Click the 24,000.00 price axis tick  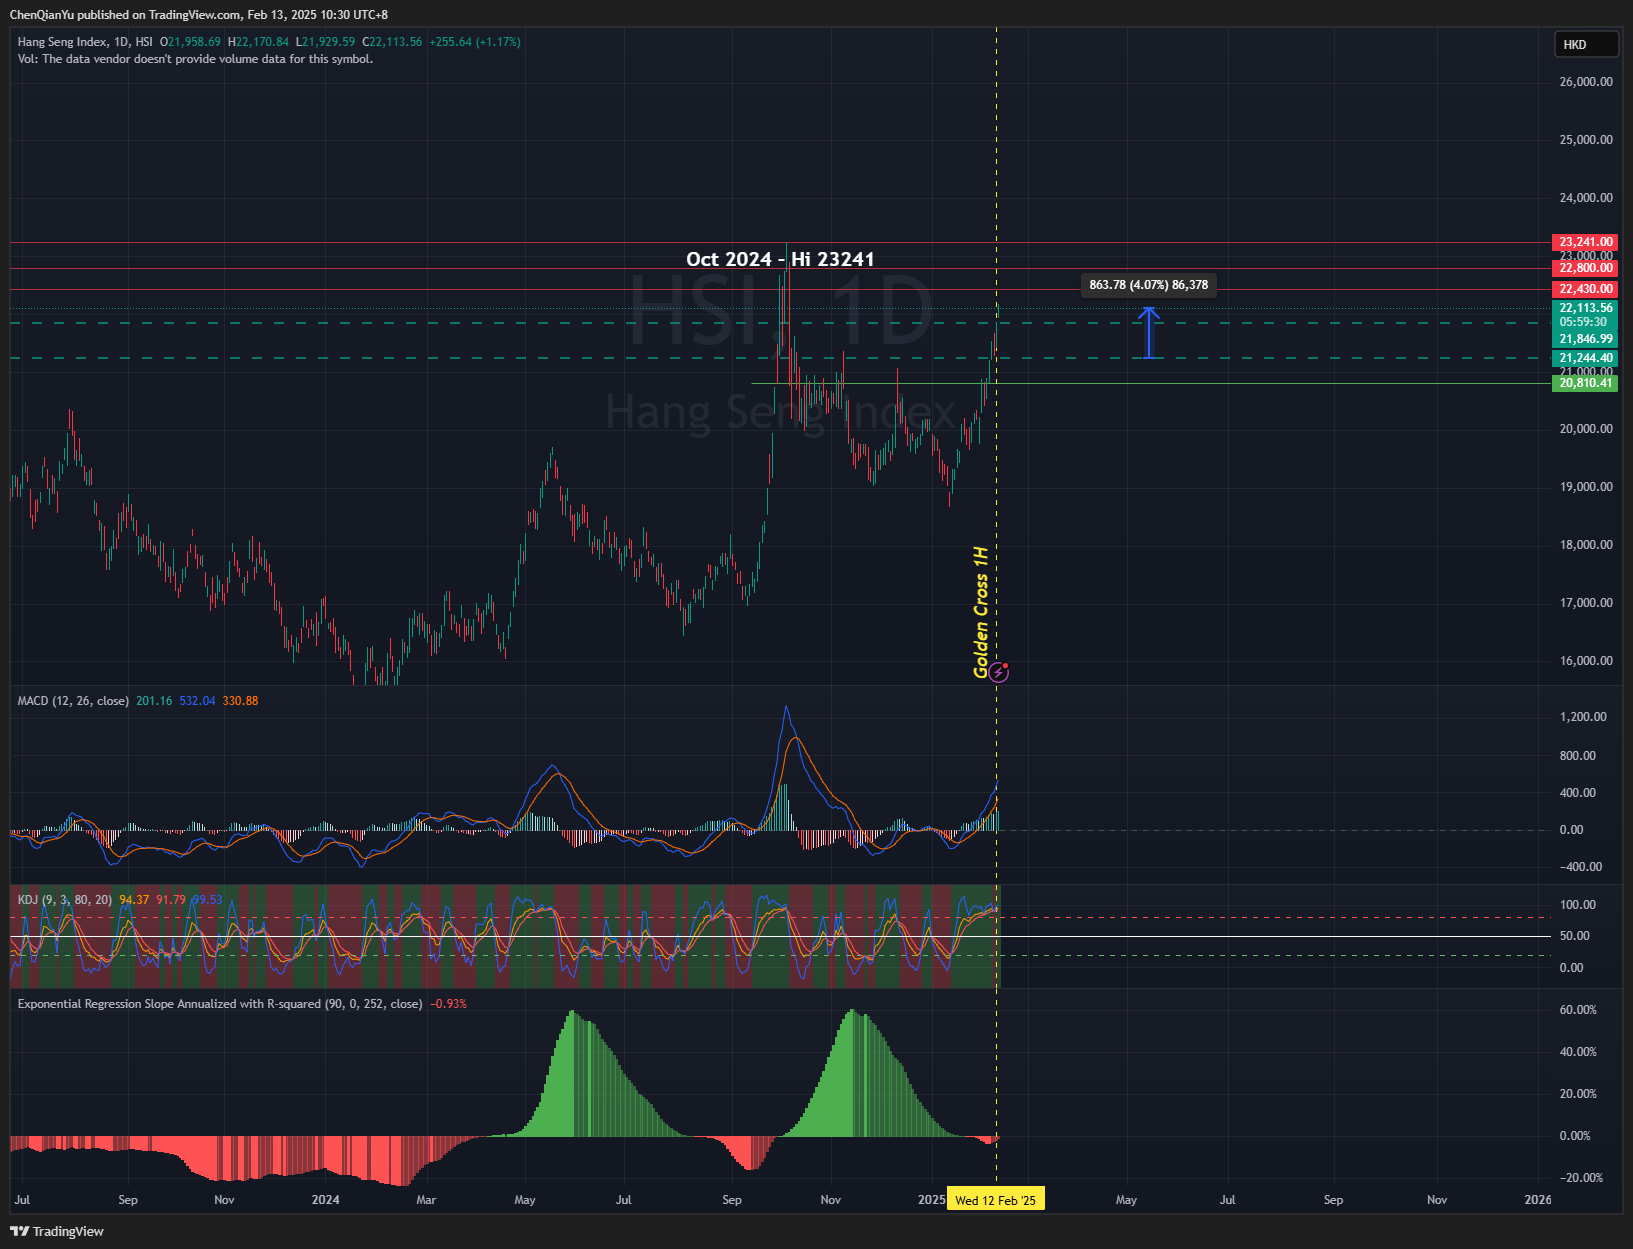(1586, 198)
